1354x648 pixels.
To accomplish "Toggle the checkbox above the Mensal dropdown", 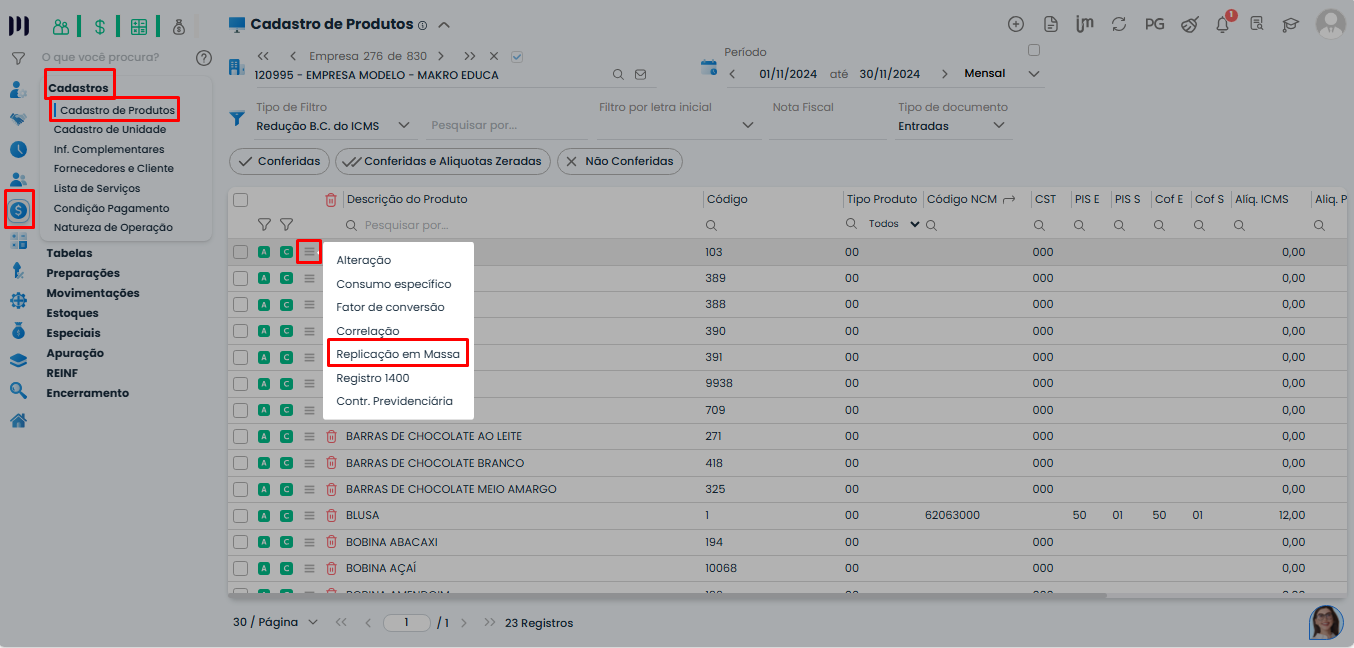I will coord(1034,51).
